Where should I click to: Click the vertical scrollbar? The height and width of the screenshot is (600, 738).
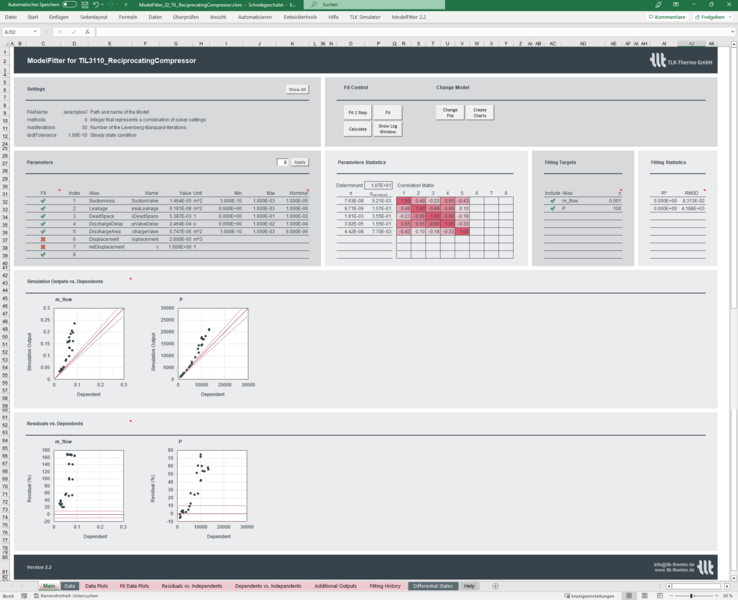733,310
